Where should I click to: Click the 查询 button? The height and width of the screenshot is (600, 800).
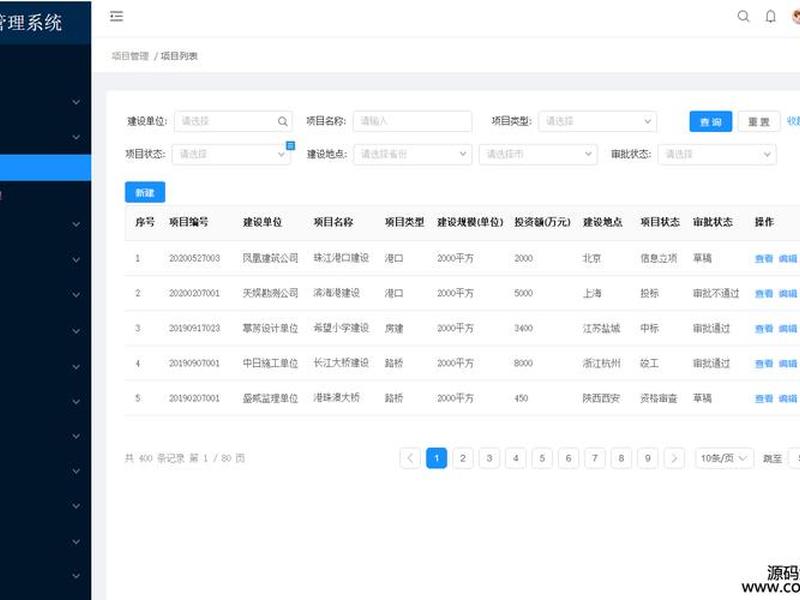[x=710, y=121]
